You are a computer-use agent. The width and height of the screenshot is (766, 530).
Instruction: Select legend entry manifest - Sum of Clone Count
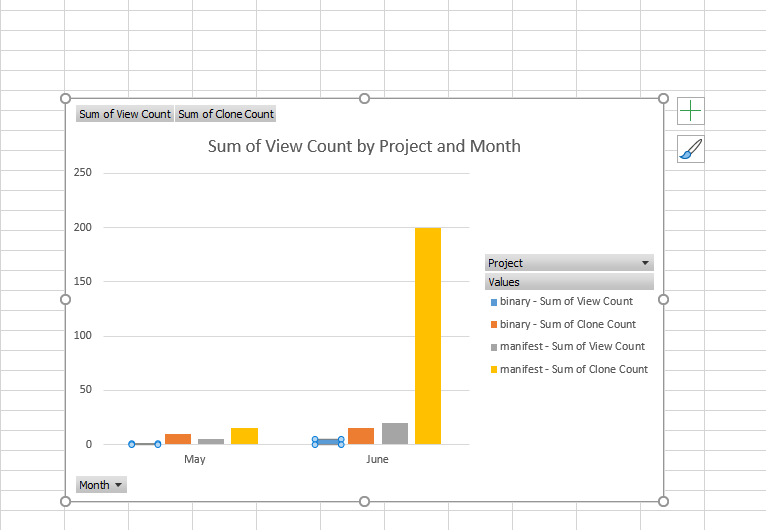tap(573, 369)
